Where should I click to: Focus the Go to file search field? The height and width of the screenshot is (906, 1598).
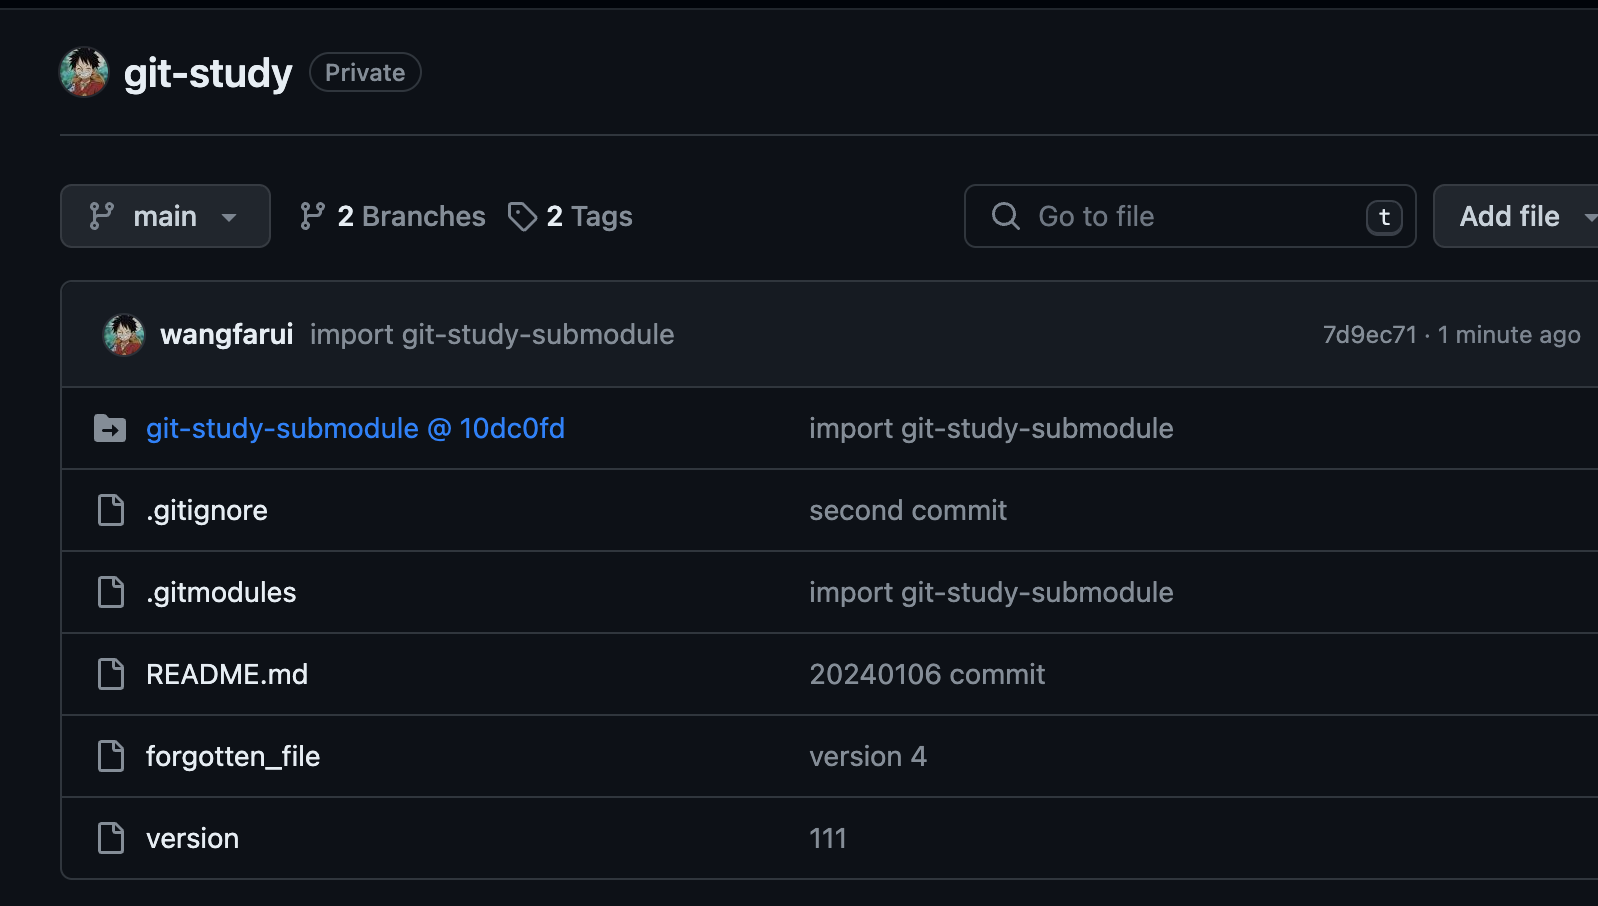point(1190,216)
